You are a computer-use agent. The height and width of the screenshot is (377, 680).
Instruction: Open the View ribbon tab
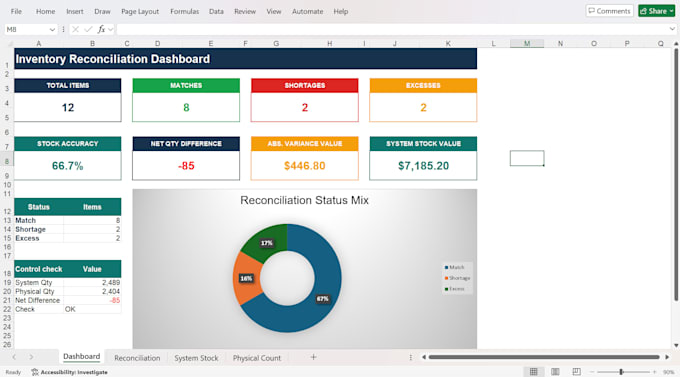274,11
